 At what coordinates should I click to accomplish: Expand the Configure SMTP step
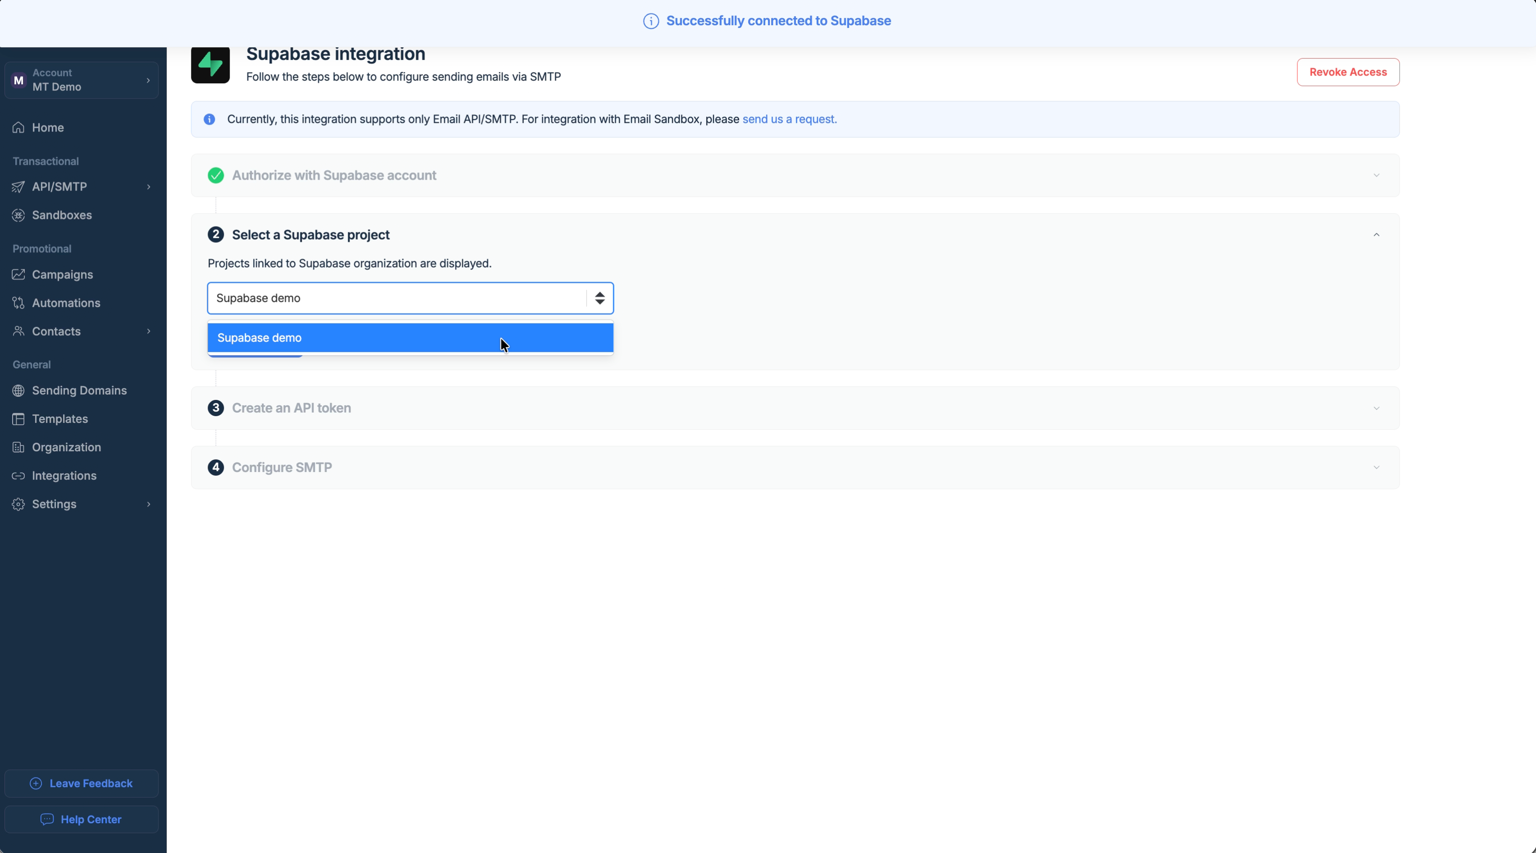tap(1376, 467)
